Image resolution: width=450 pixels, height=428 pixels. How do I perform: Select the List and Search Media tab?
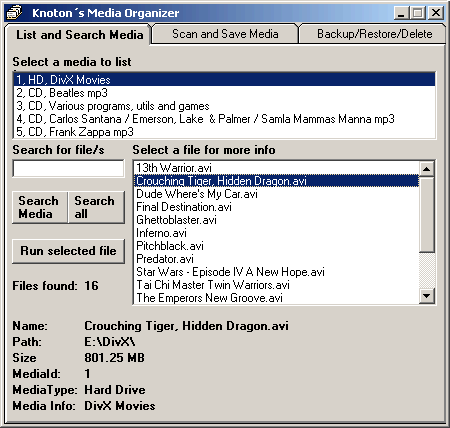pos(79,35)
